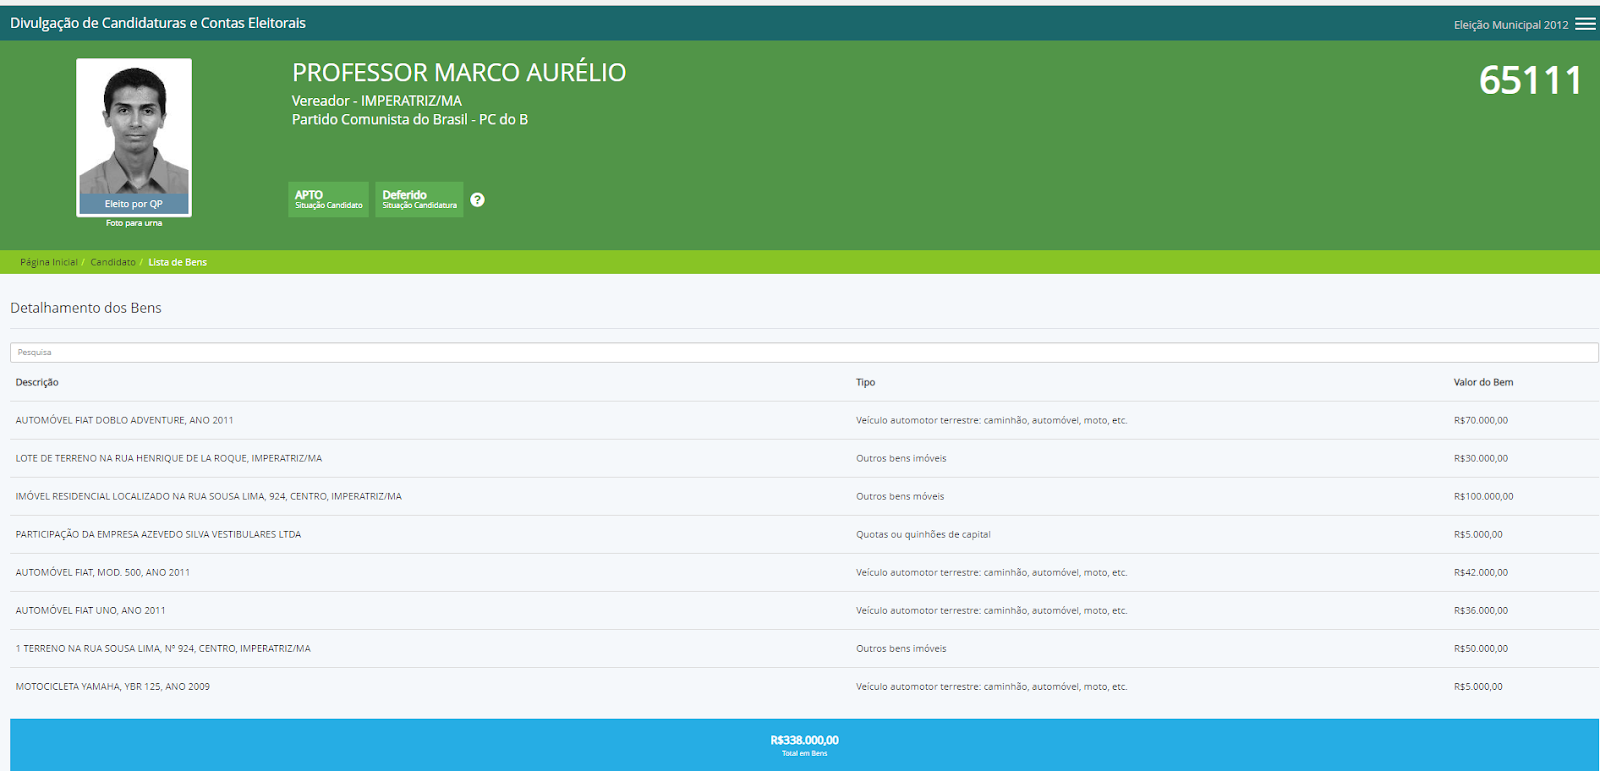Open the hamburger menu icon
Viewport: 1600px width, 771px height.
(1585, 24)
